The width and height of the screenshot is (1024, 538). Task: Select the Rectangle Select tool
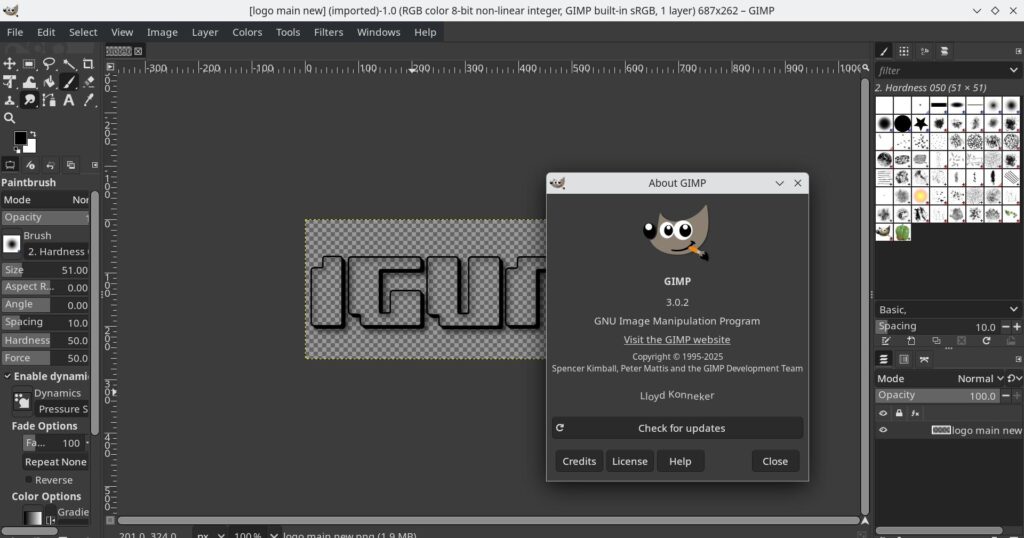[29, 63]
